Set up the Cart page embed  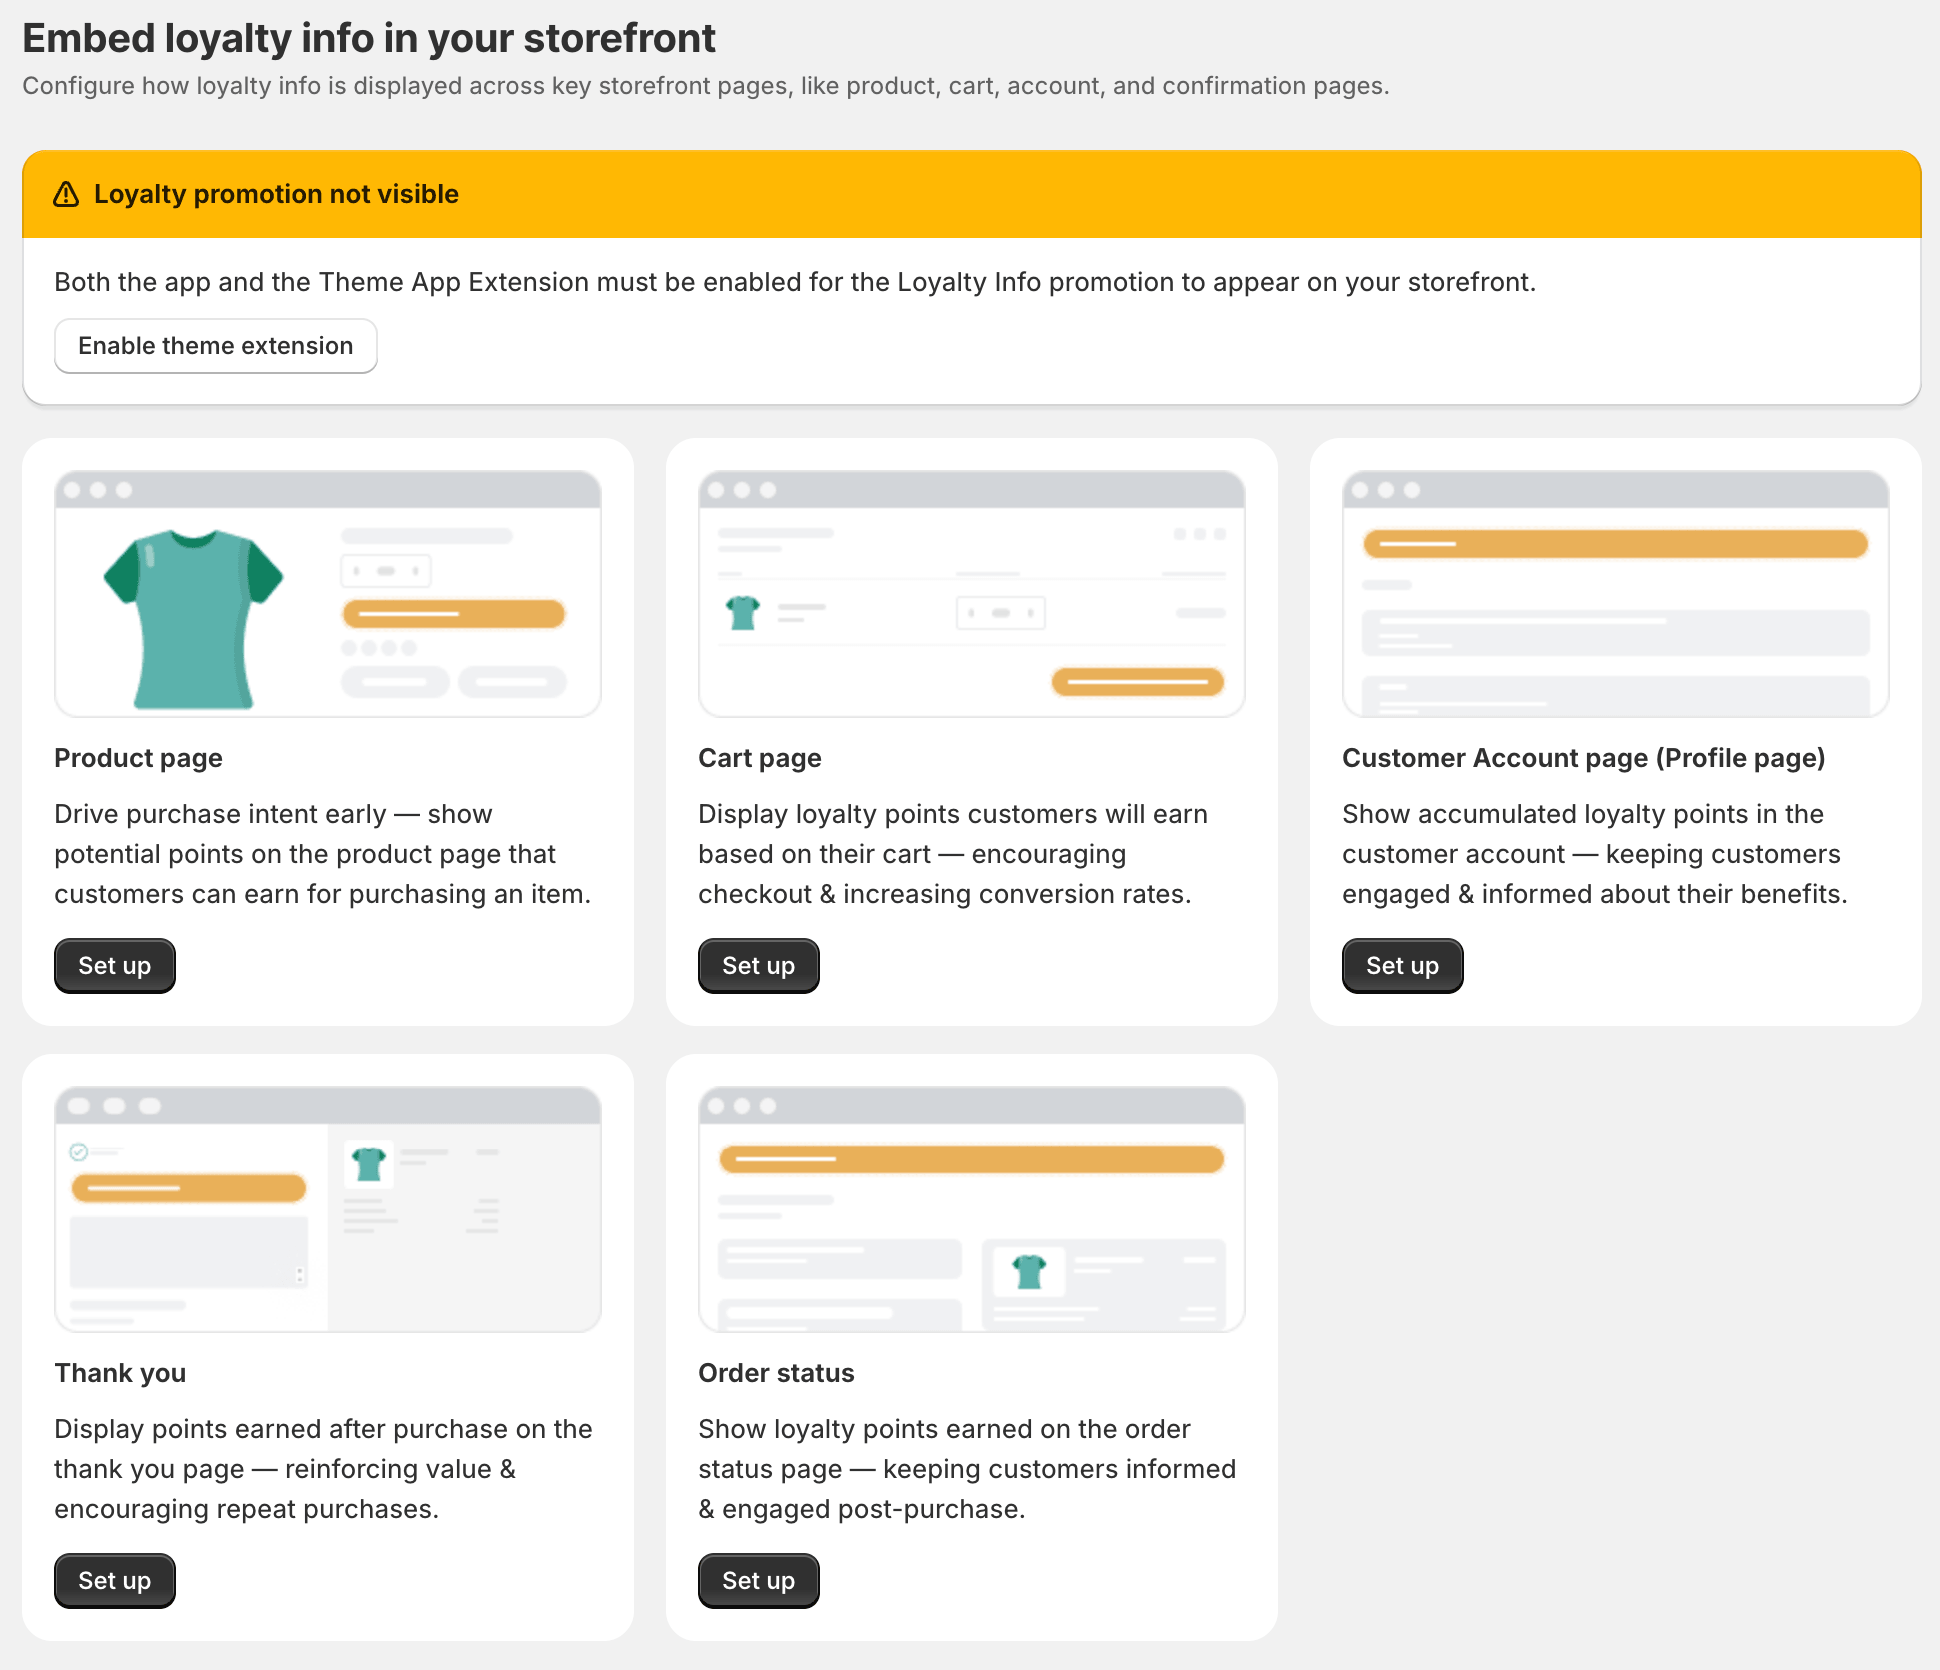coord(759,966)
